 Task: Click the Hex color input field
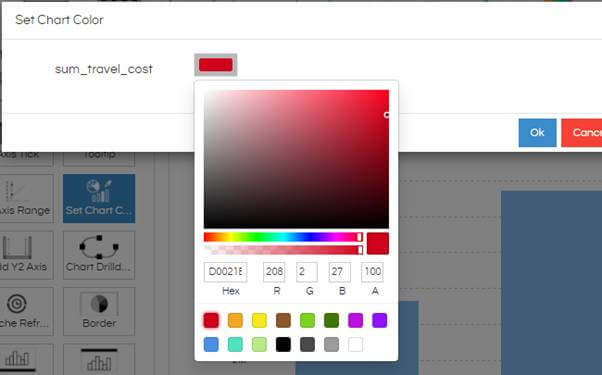(x=225, y=272)
